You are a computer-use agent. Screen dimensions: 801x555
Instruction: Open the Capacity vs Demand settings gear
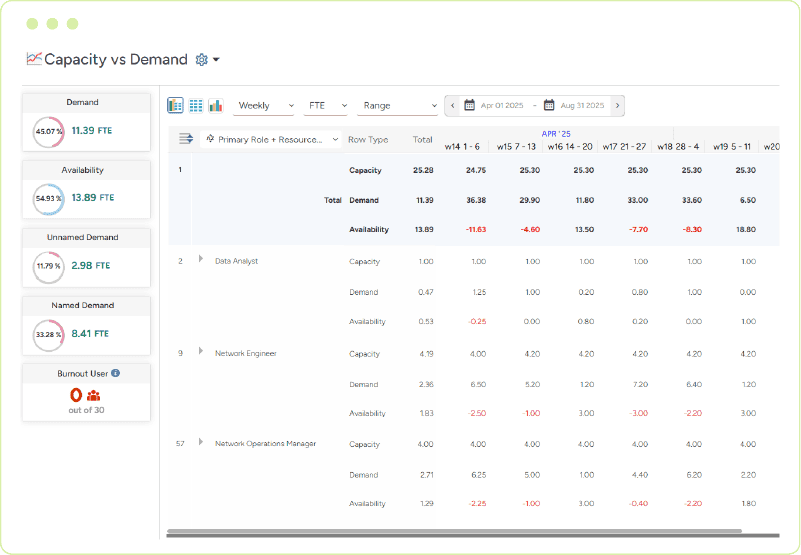click(201, 60)
